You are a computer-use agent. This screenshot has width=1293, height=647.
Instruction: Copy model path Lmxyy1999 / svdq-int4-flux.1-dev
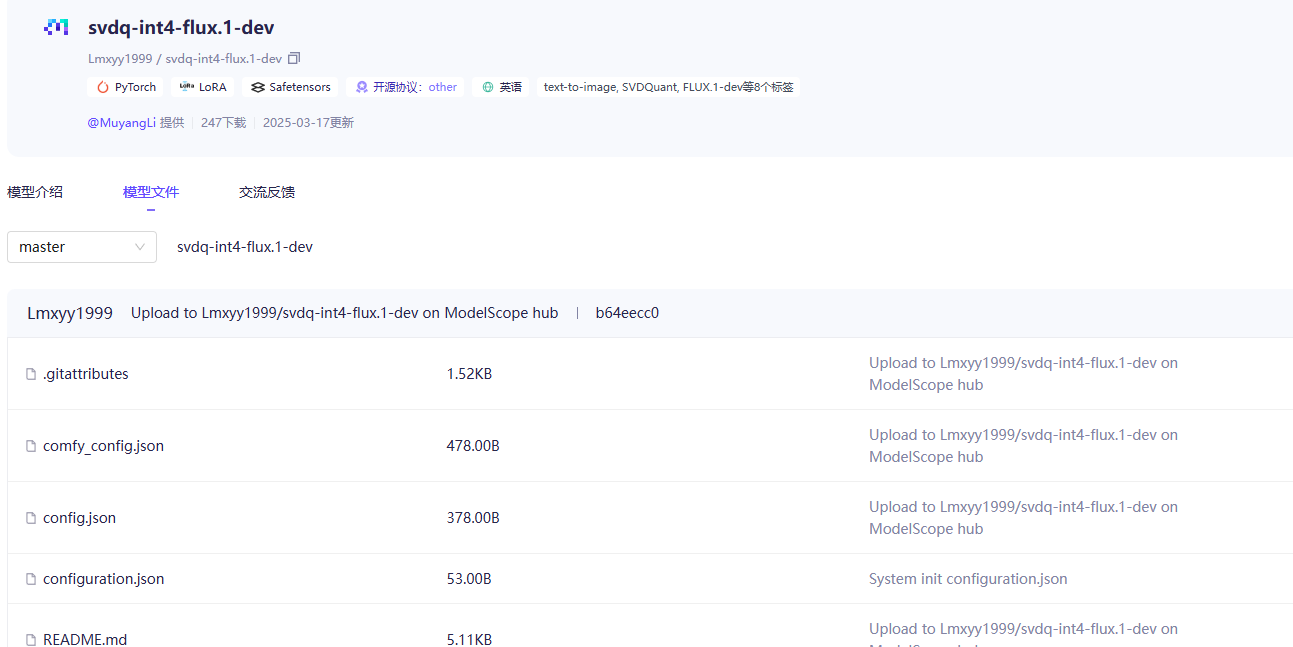(294, 59)
